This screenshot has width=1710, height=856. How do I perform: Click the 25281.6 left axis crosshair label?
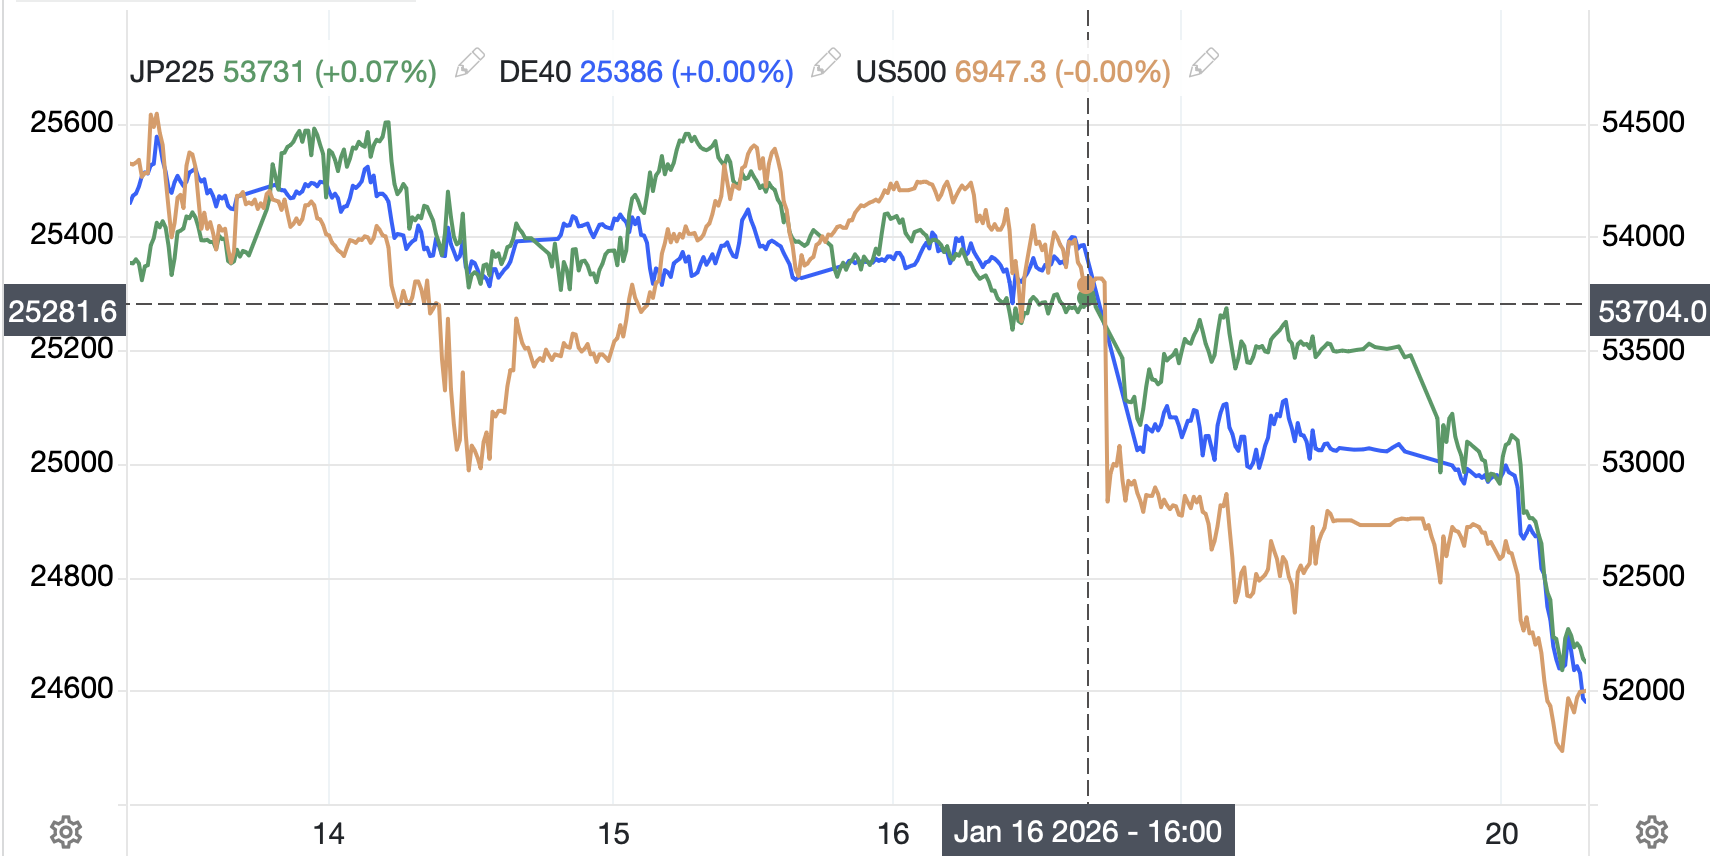[x=63, y=311]
